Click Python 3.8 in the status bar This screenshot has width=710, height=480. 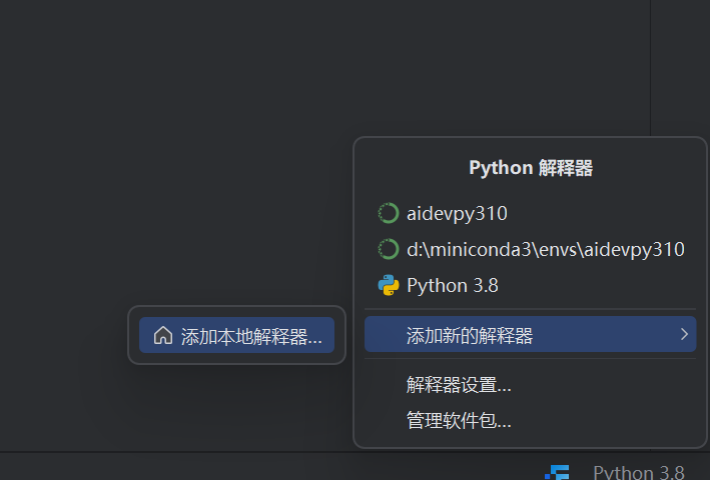click(638, 472)
